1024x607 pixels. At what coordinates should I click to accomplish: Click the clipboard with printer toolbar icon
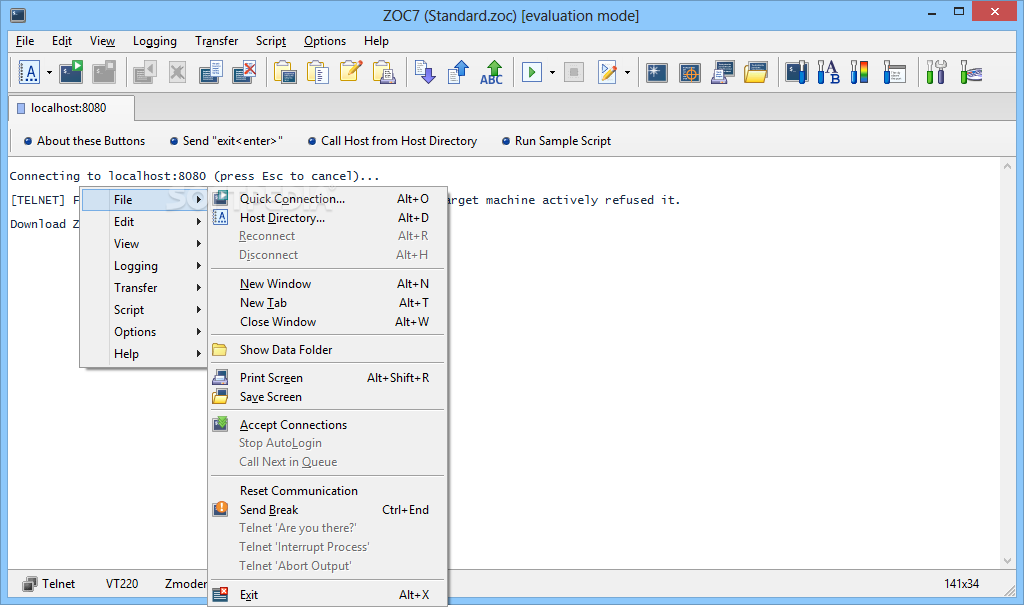click(x=384, y=72)
